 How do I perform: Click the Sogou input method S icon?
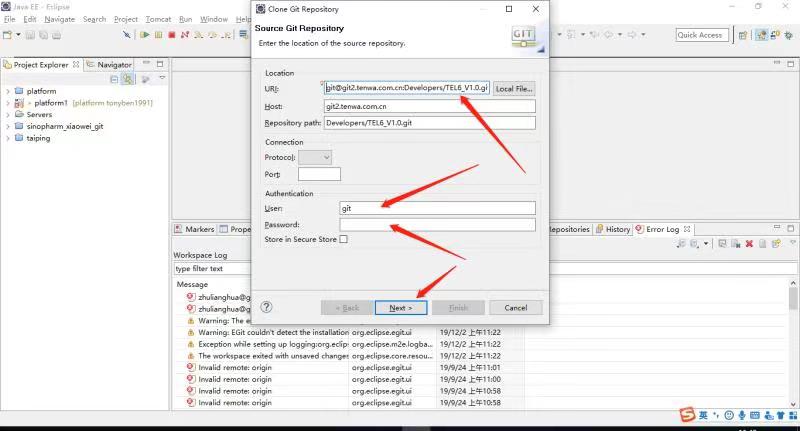[x=687, y=415]
